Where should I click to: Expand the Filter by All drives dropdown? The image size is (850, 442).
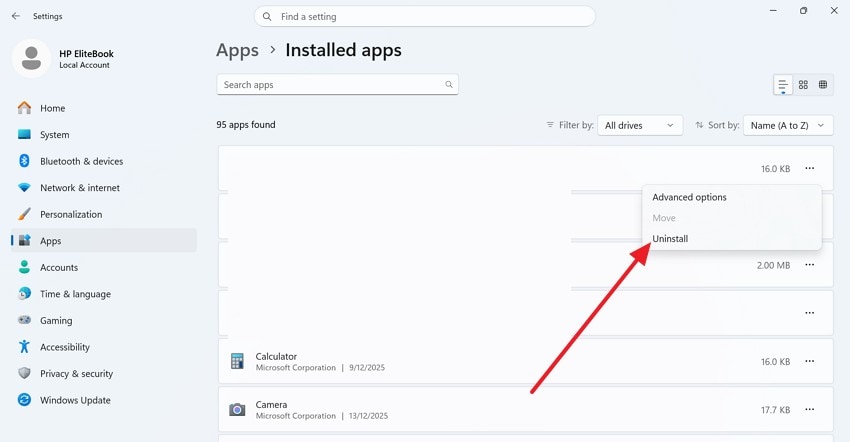pos(640,125)
